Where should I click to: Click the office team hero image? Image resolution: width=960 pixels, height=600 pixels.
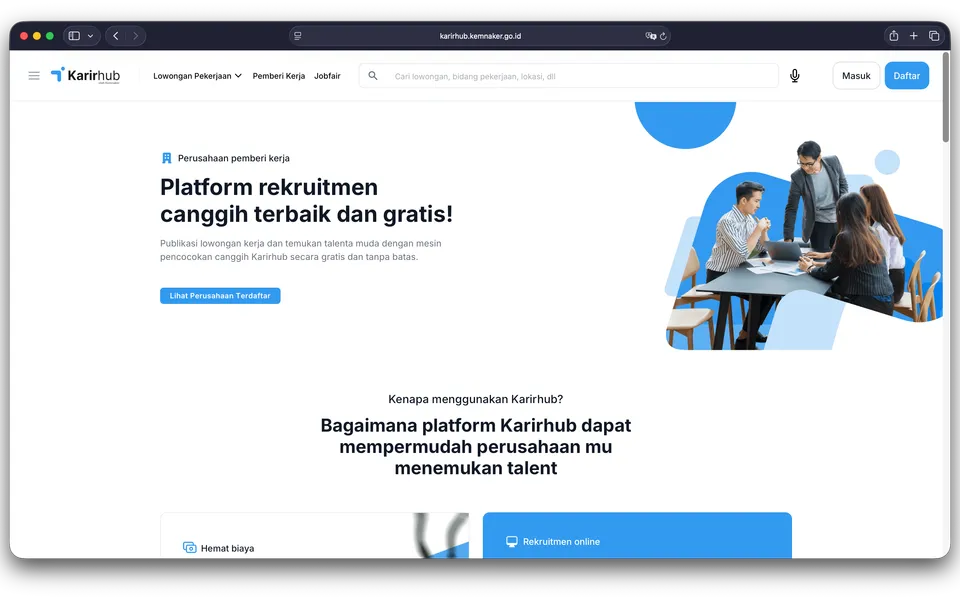[803, 245]
